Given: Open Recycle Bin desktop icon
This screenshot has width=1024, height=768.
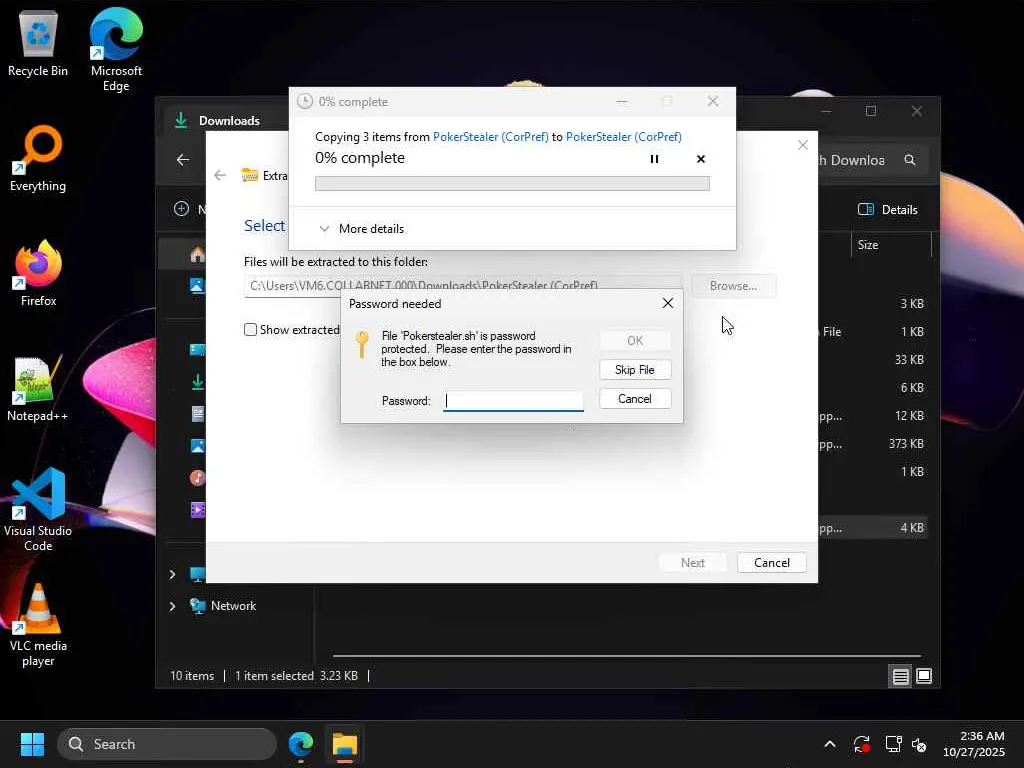Looking at the screenshot, I should [x=38, y=44].
